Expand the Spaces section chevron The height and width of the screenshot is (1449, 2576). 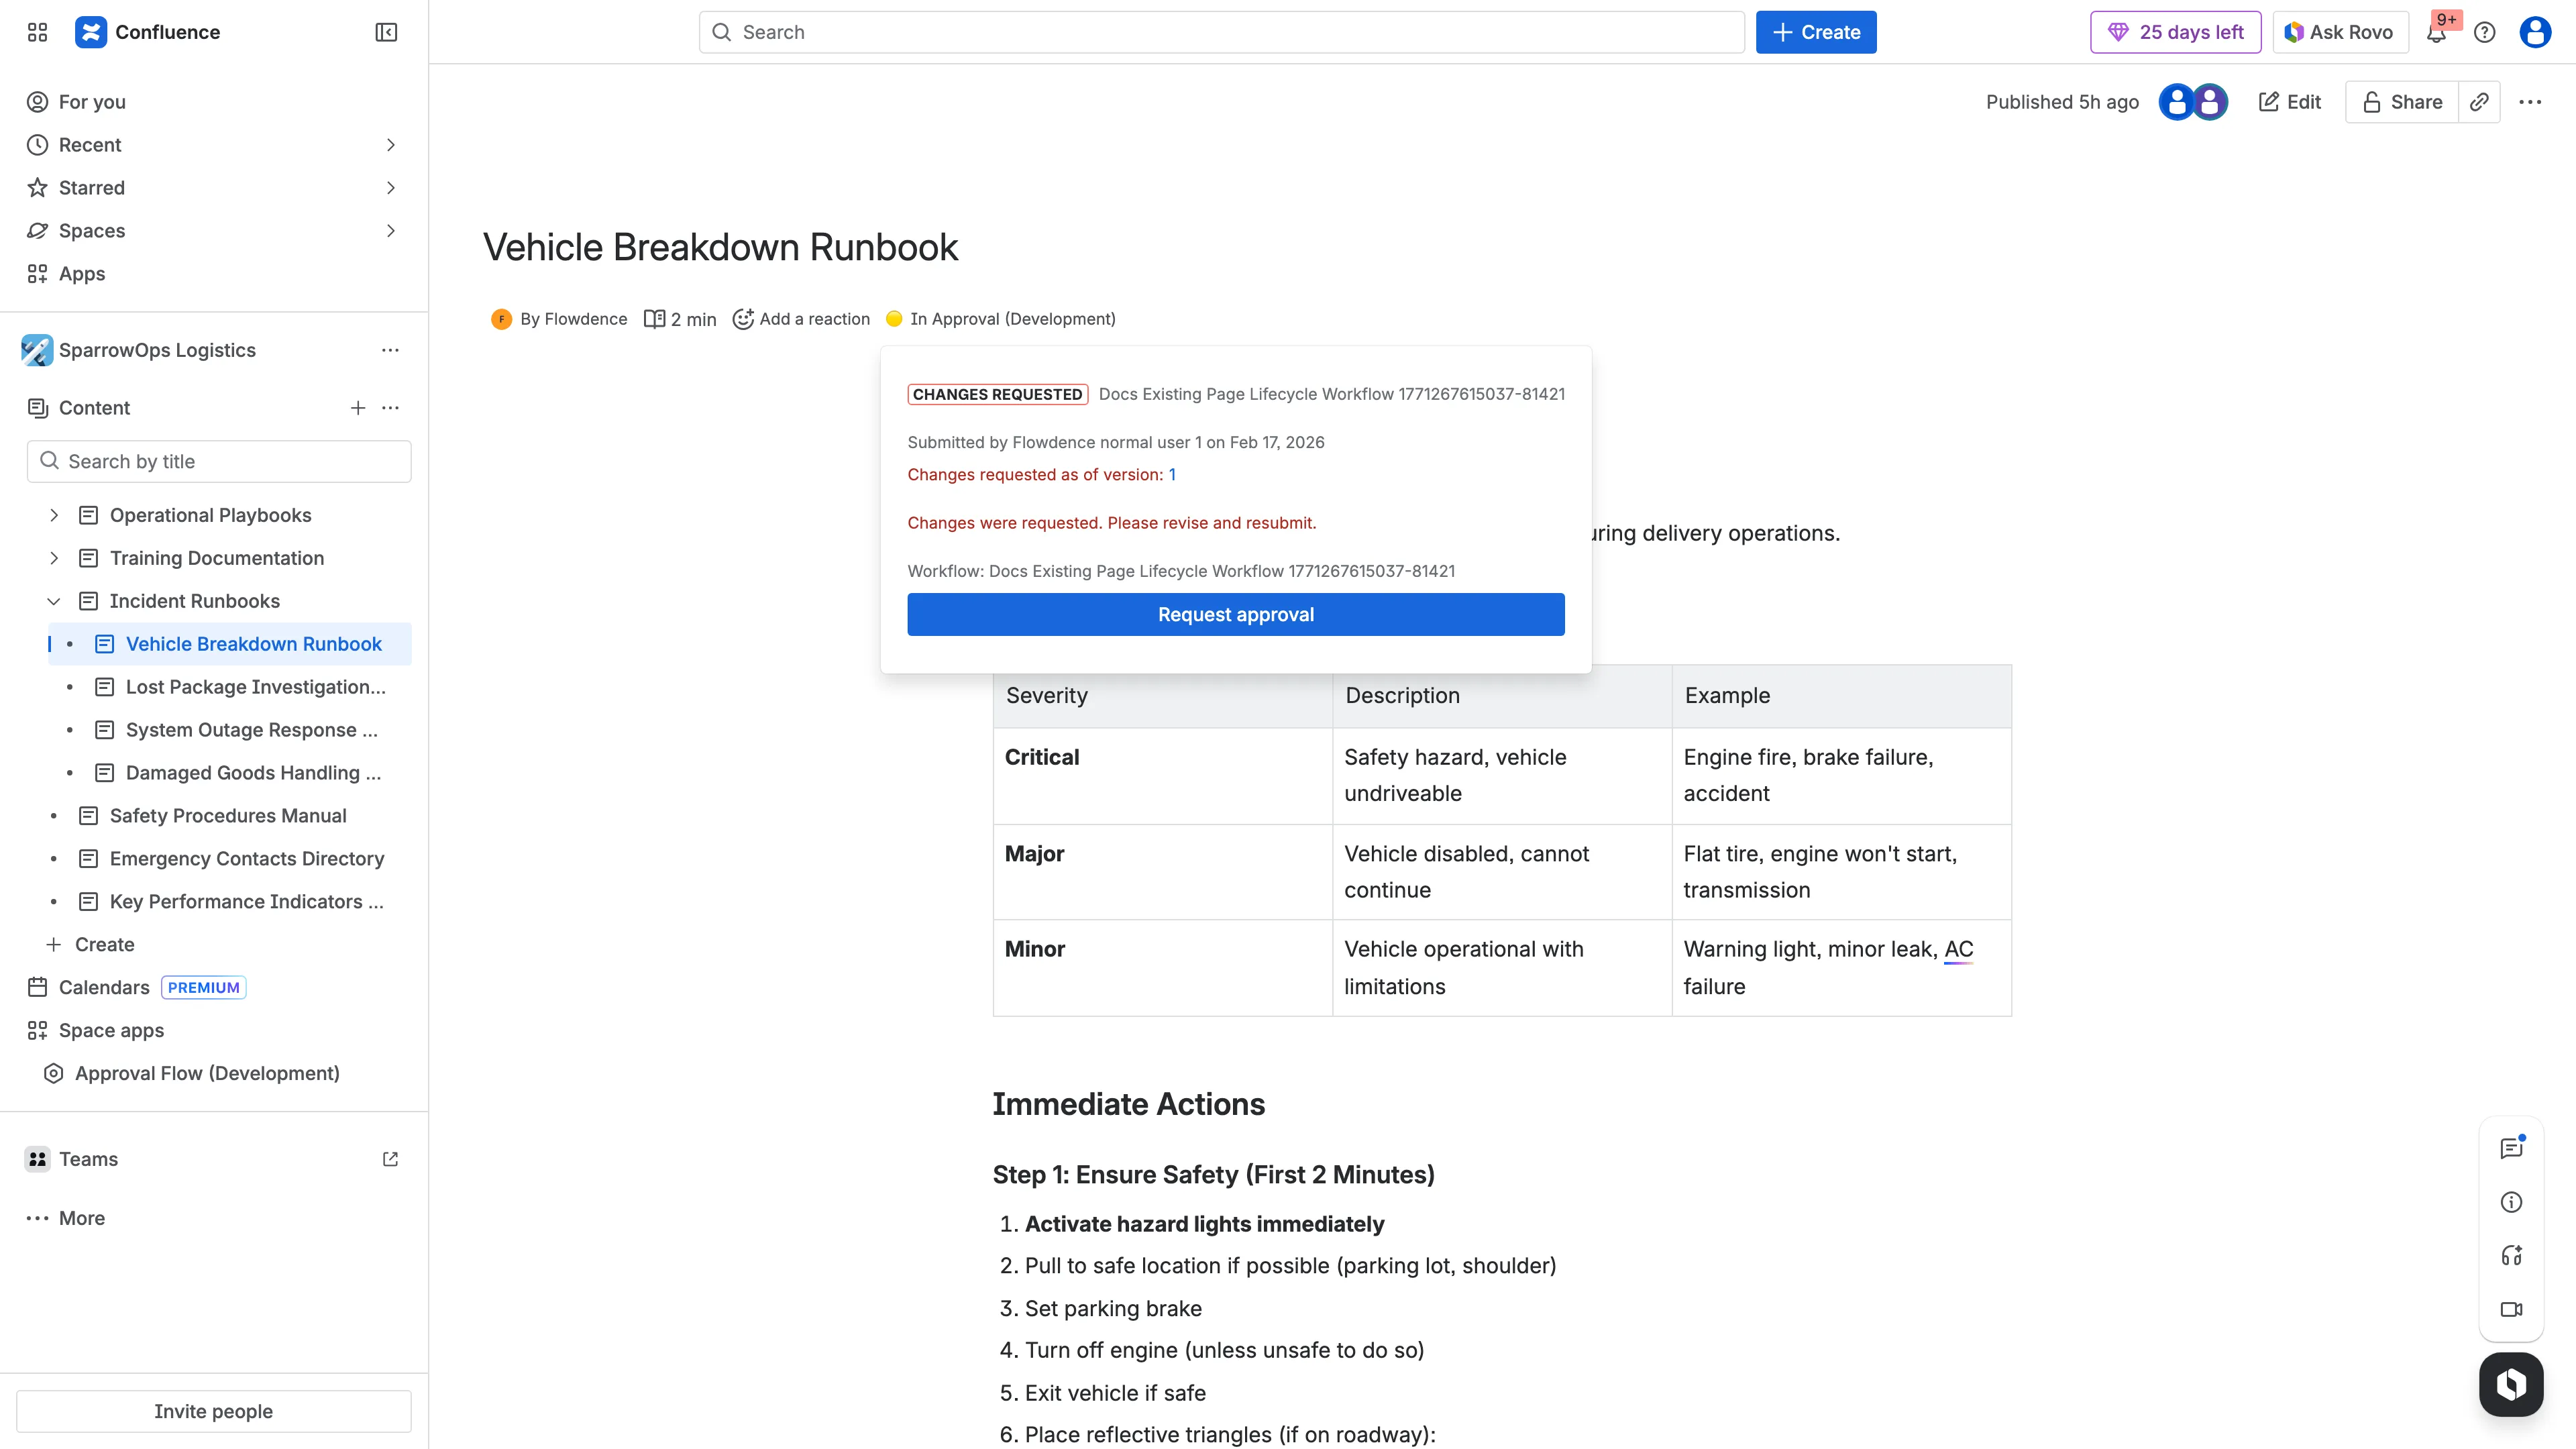391,231
